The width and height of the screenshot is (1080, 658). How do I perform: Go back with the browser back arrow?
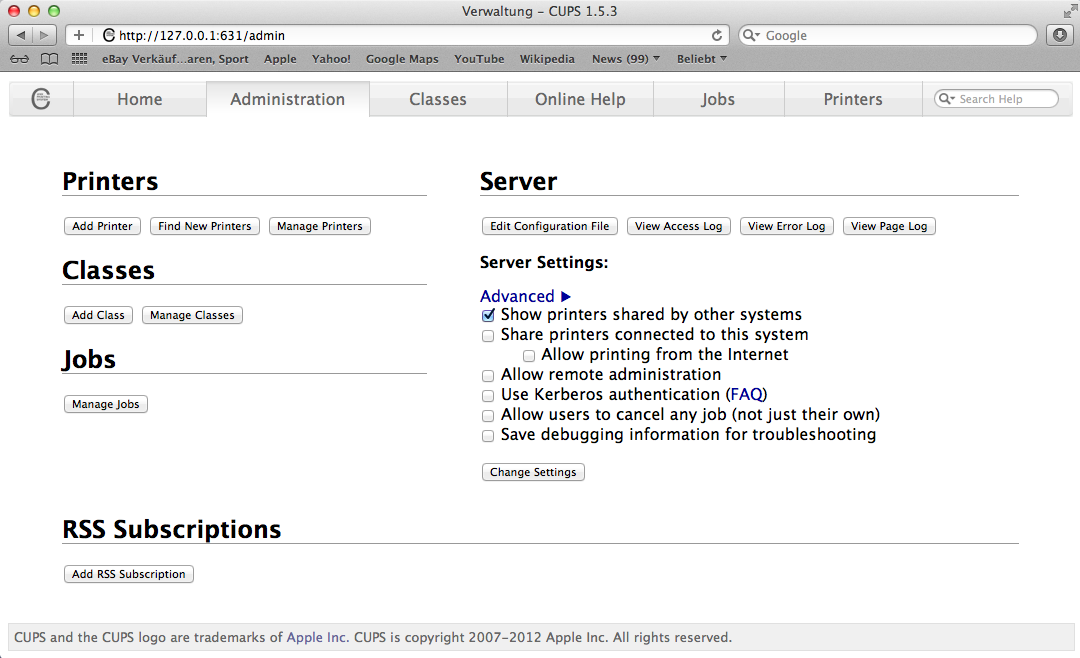[21, 35]
